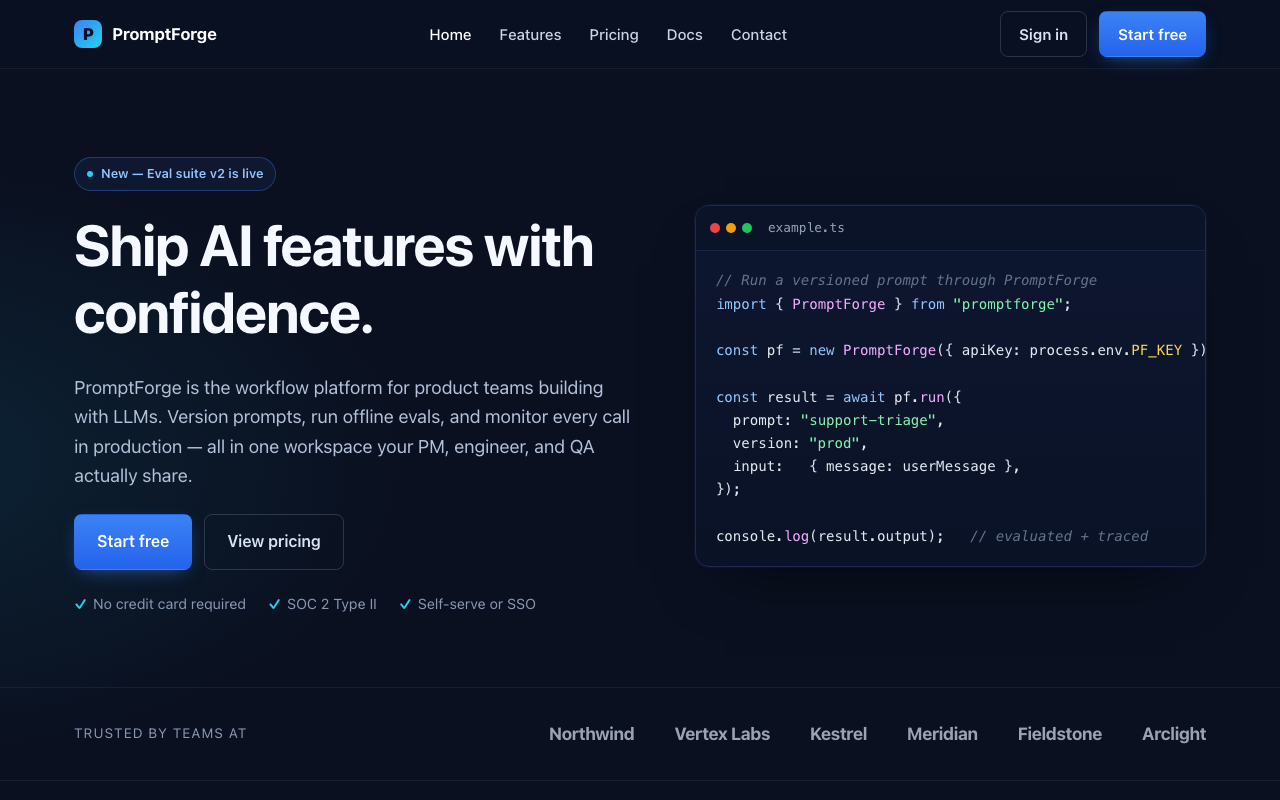Open the Contact nav item
Screen dimensions: 1280x800
[x=759, y=35]
